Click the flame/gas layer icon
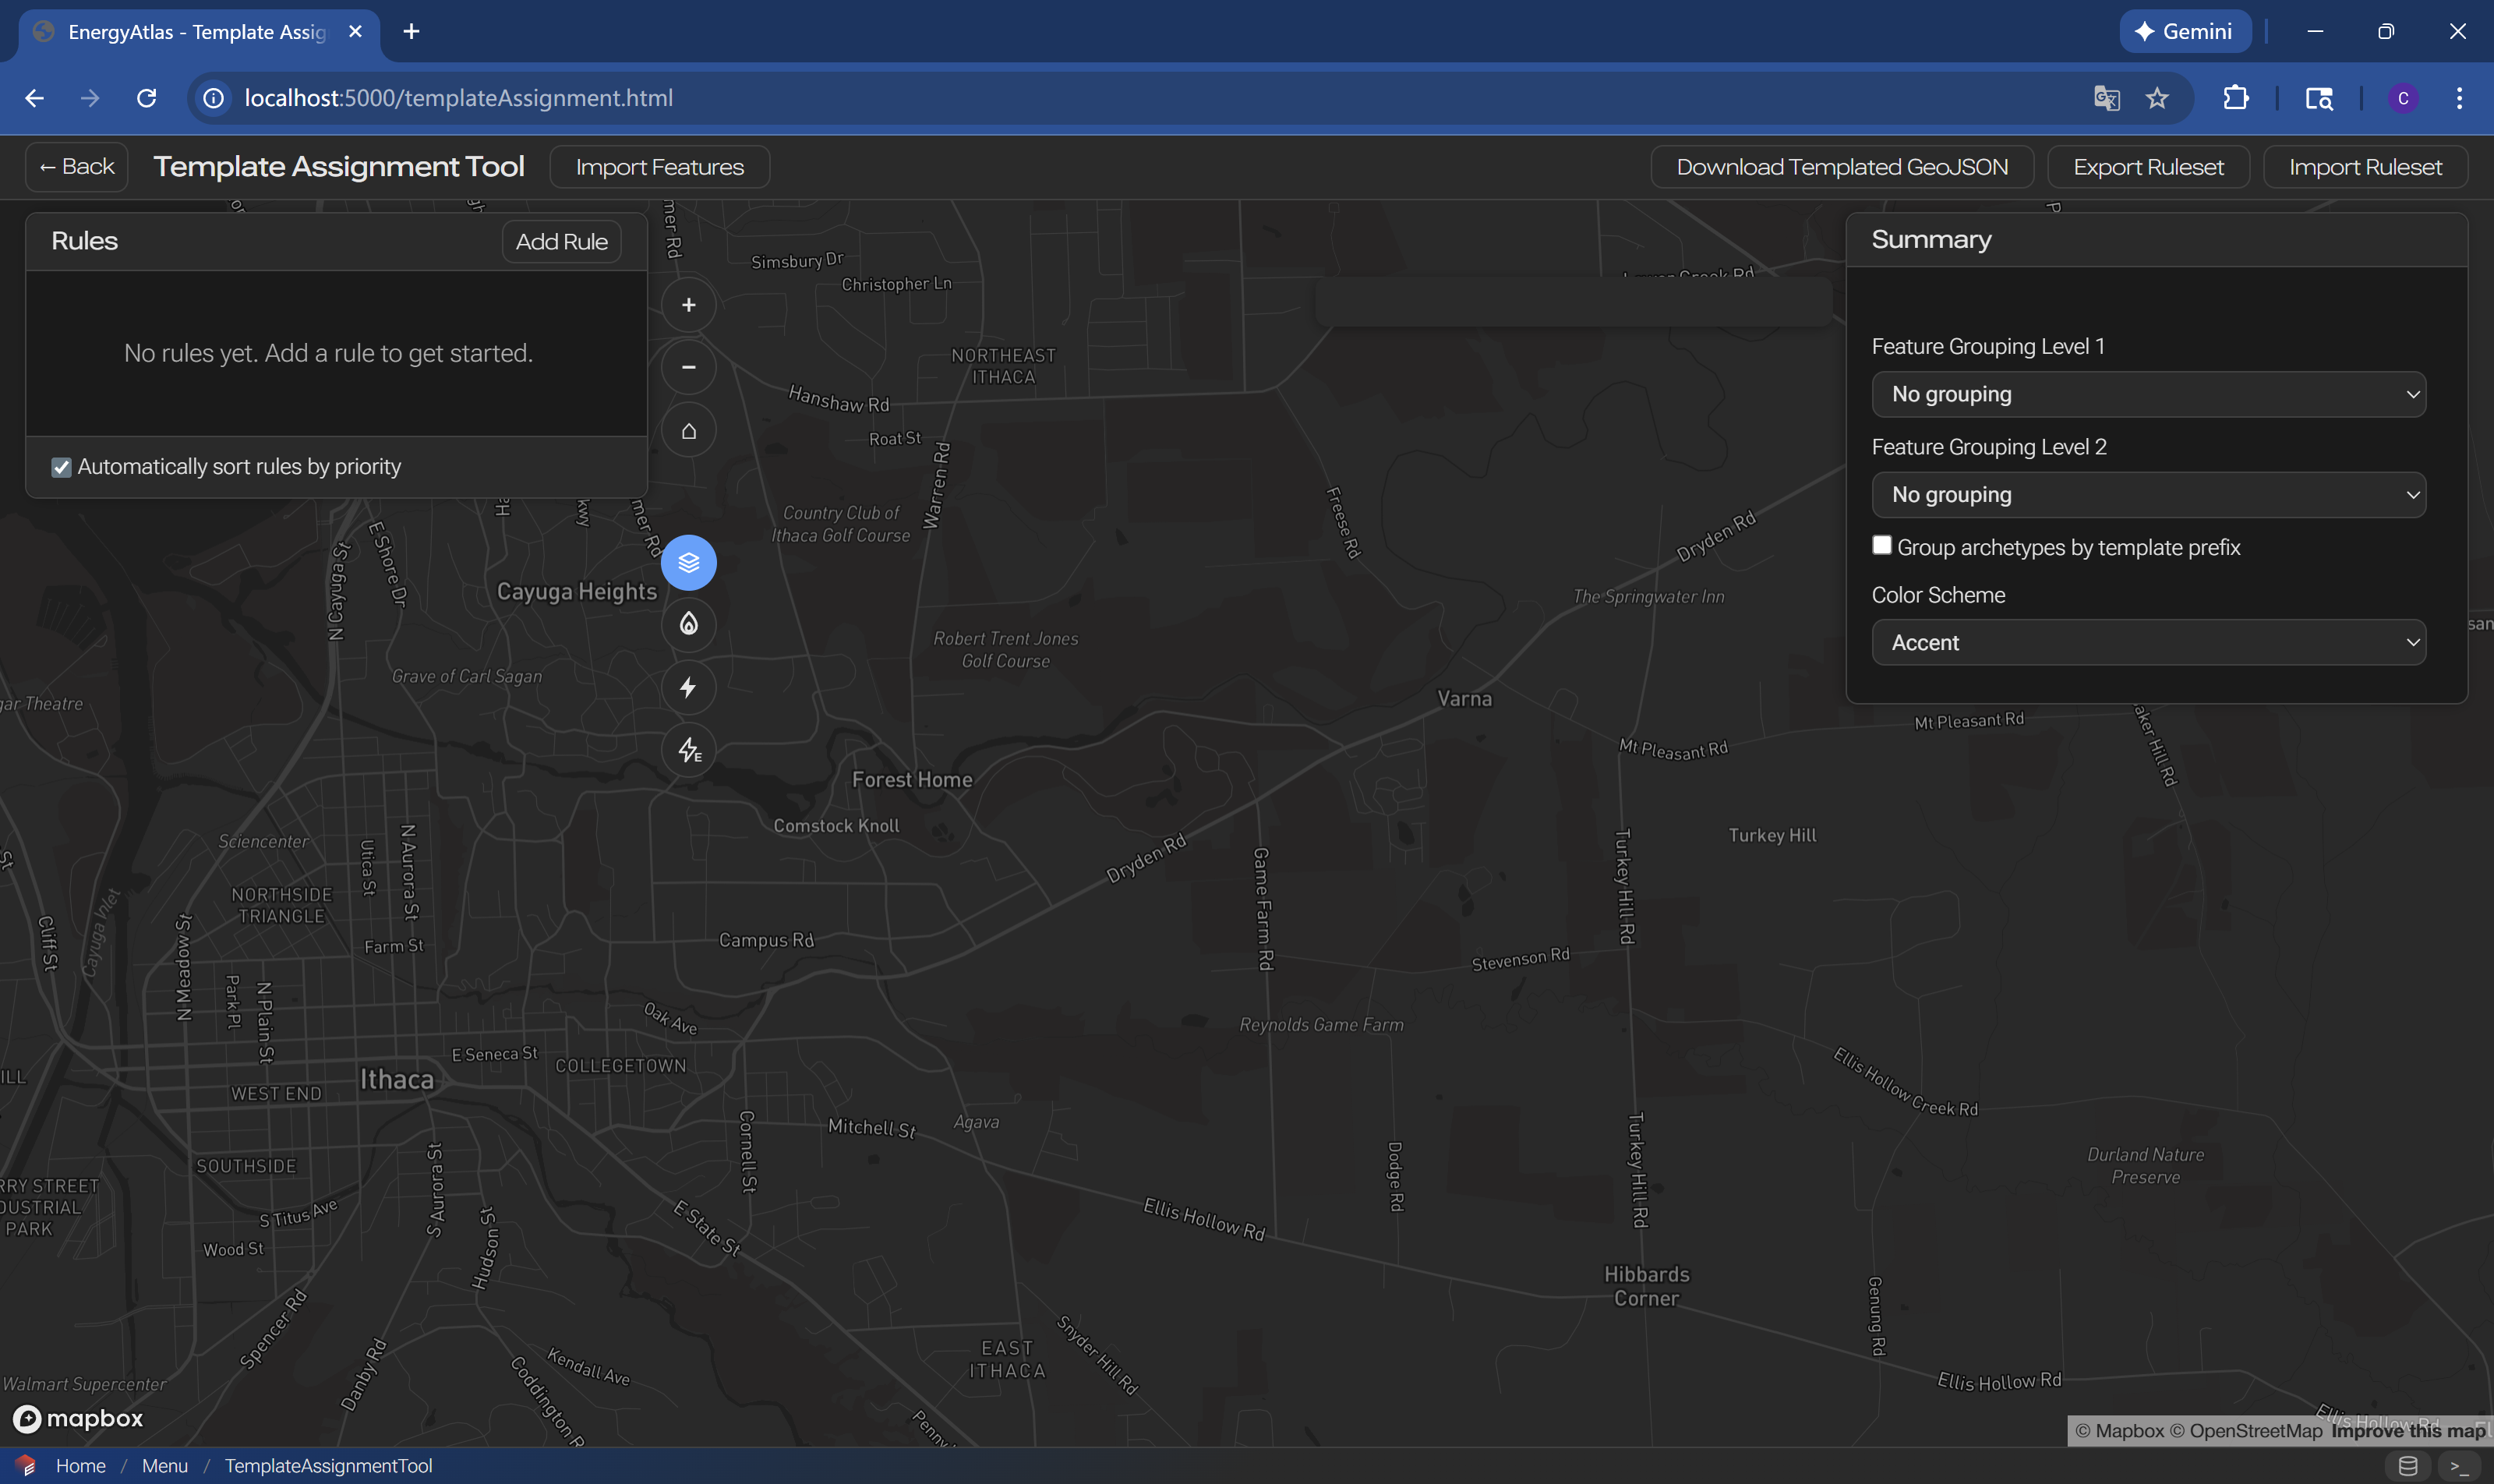2494x1484 pixels. 688,624
